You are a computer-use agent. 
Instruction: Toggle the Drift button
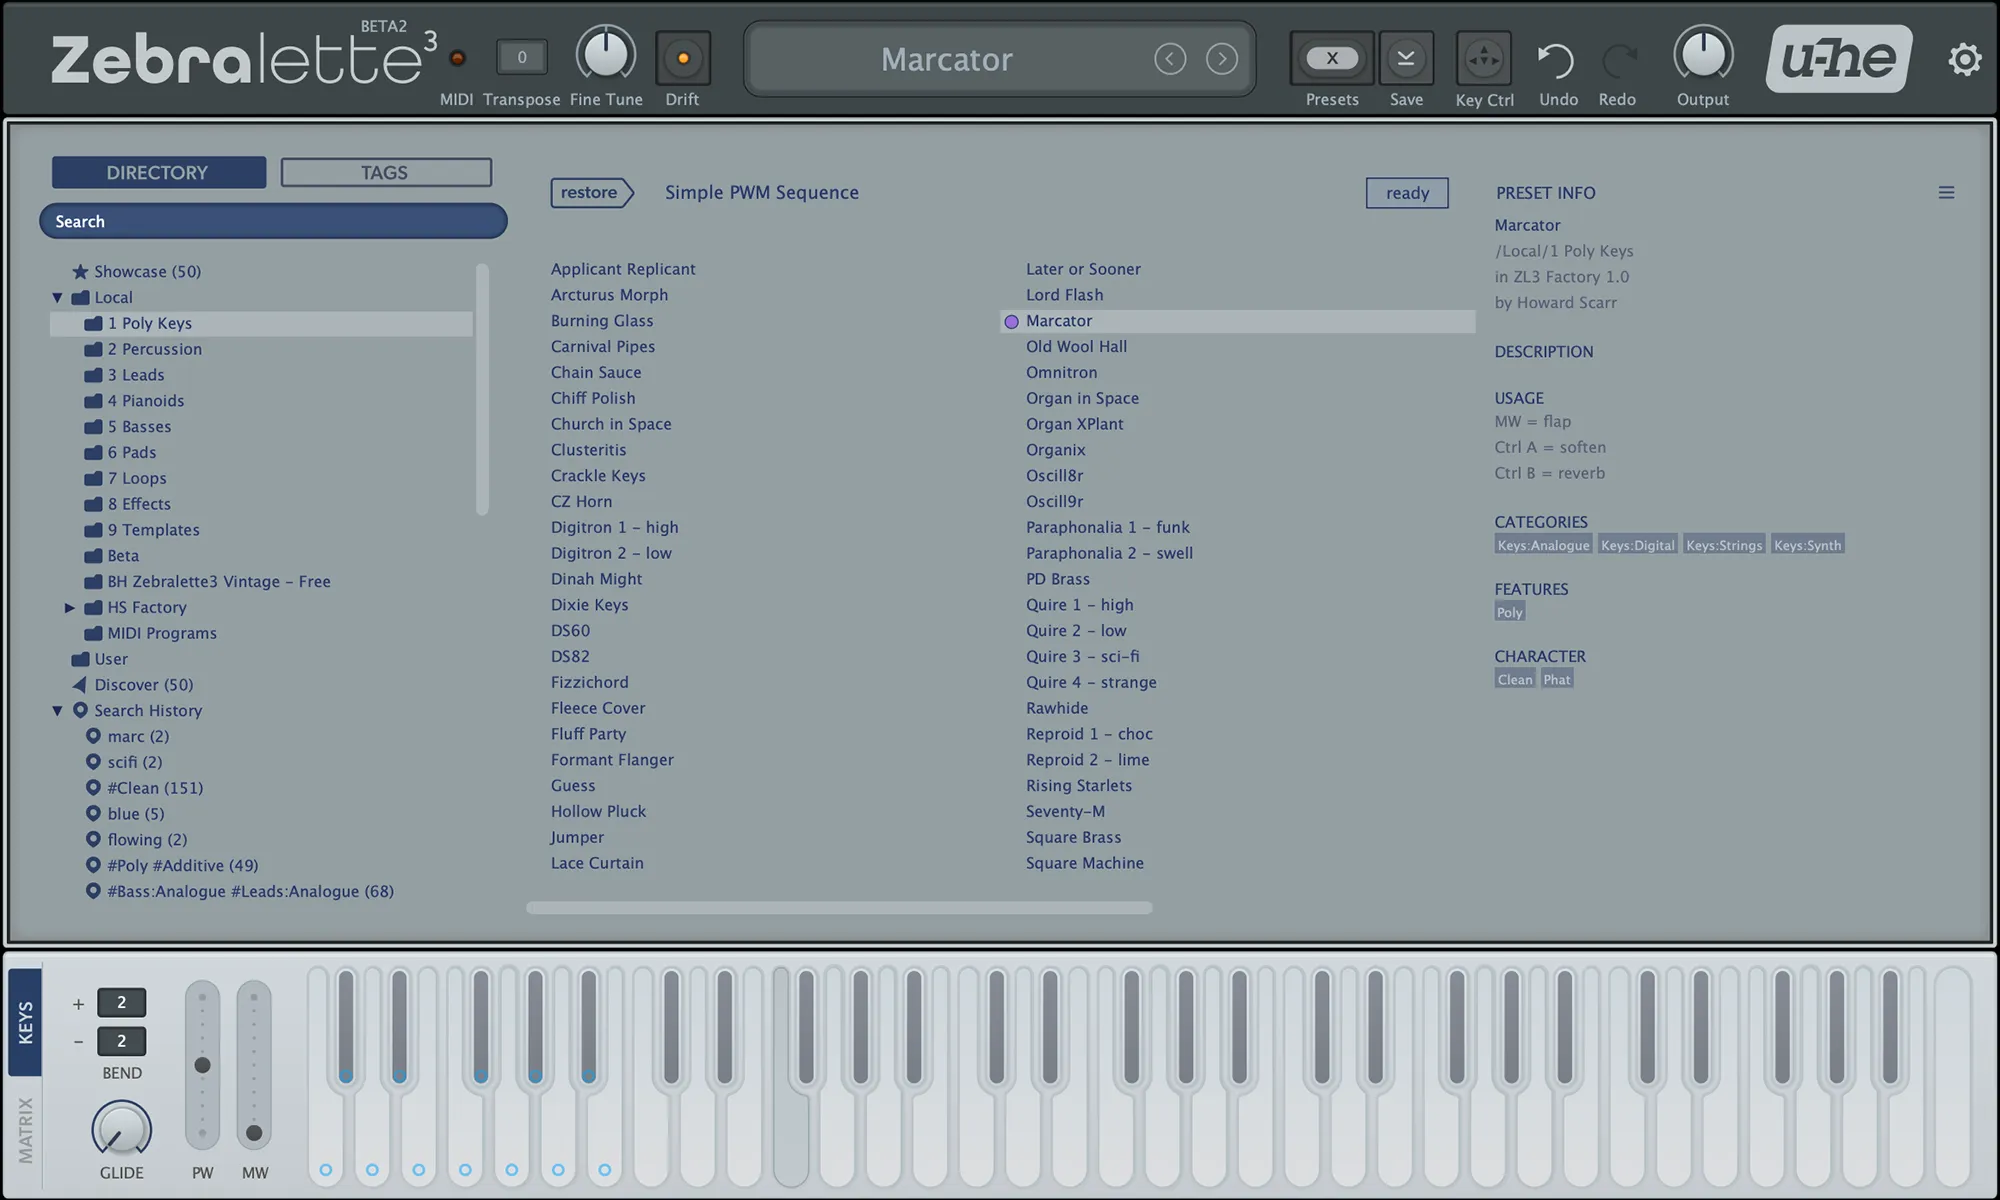tap(683, 59)
